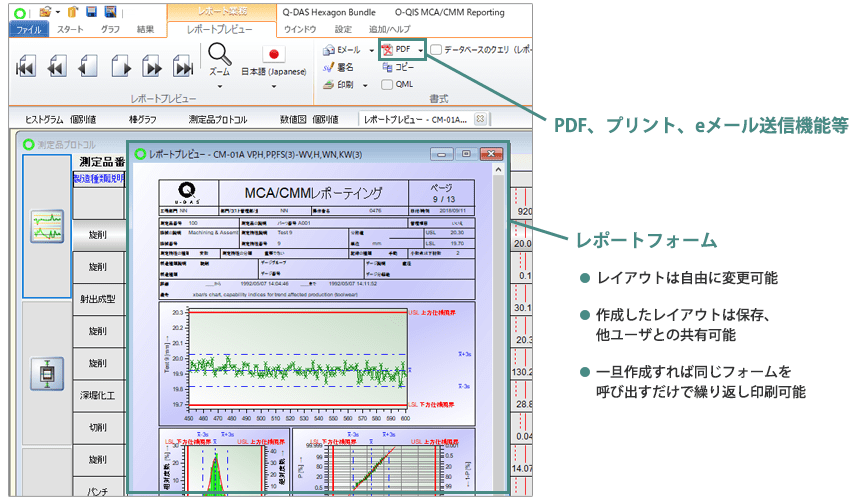Close the レポートプレビュー - CM-01A tab
The height and width of the screenshot is (500, 866).
[480, 119]
